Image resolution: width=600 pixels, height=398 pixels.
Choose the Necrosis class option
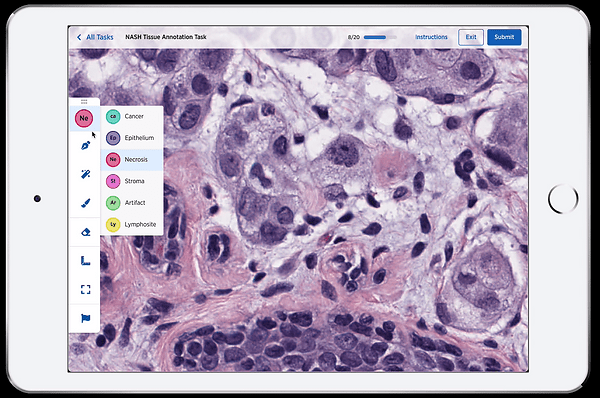click(x=132, y=160)
